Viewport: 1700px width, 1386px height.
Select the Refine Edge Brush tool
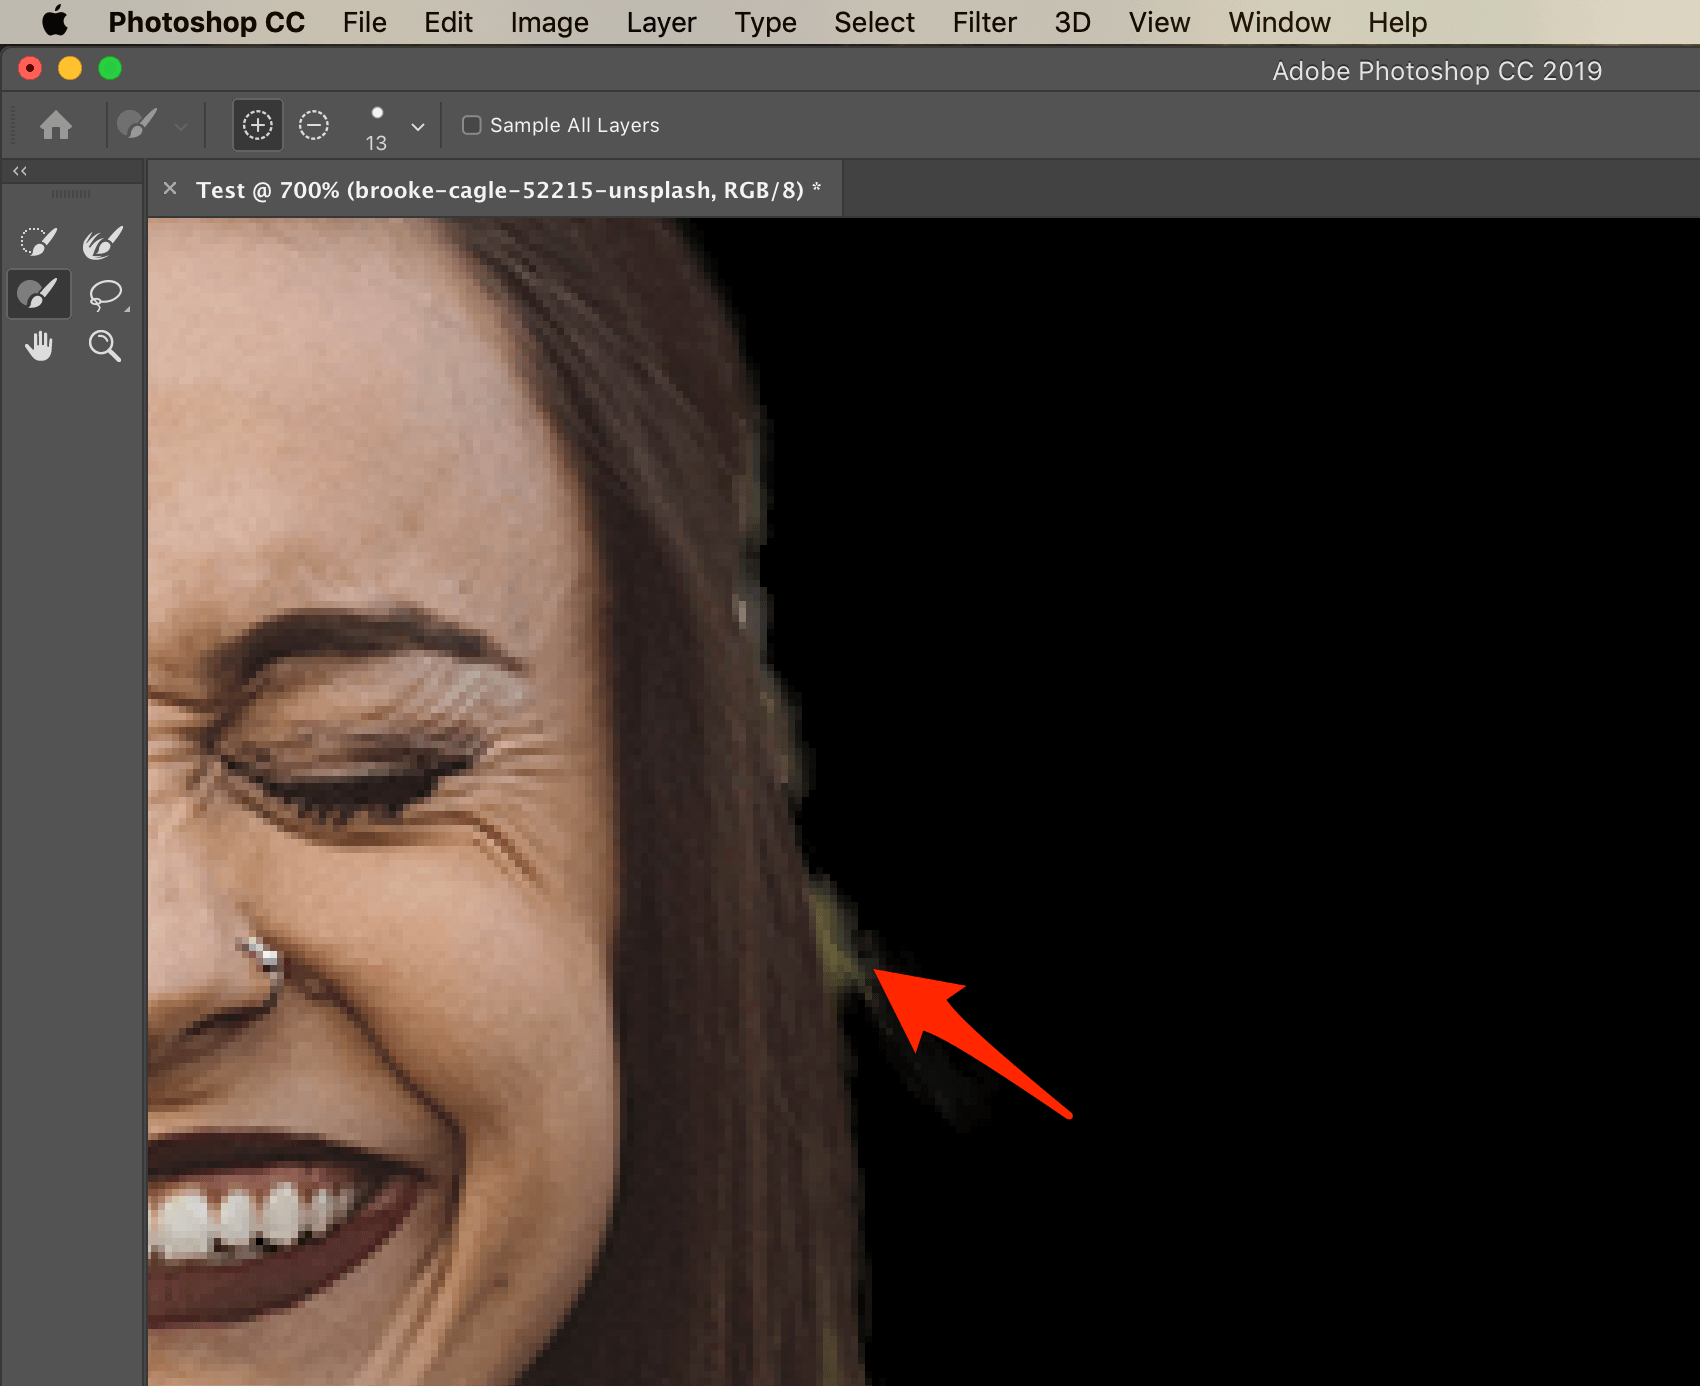point(103,241)
